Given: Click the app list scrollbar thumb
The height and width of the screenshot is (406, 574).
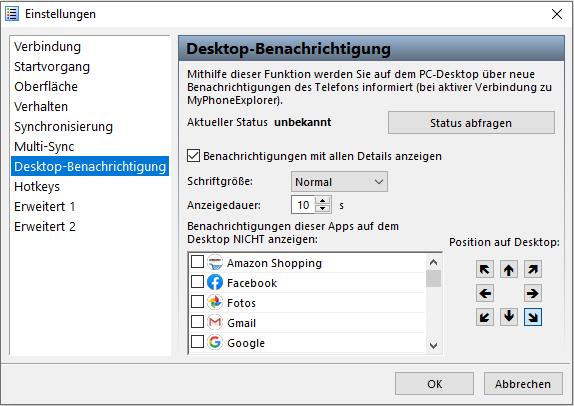Looking at the screenshot, I should pyautogui.click(x=433, y=279).
